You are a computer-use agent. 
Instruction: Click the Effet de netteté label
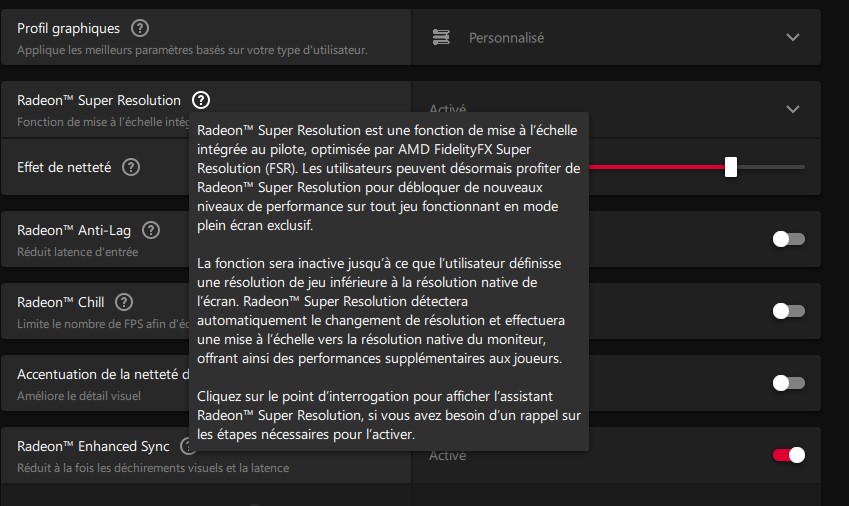pyautogui.click(x=64, y=167)
